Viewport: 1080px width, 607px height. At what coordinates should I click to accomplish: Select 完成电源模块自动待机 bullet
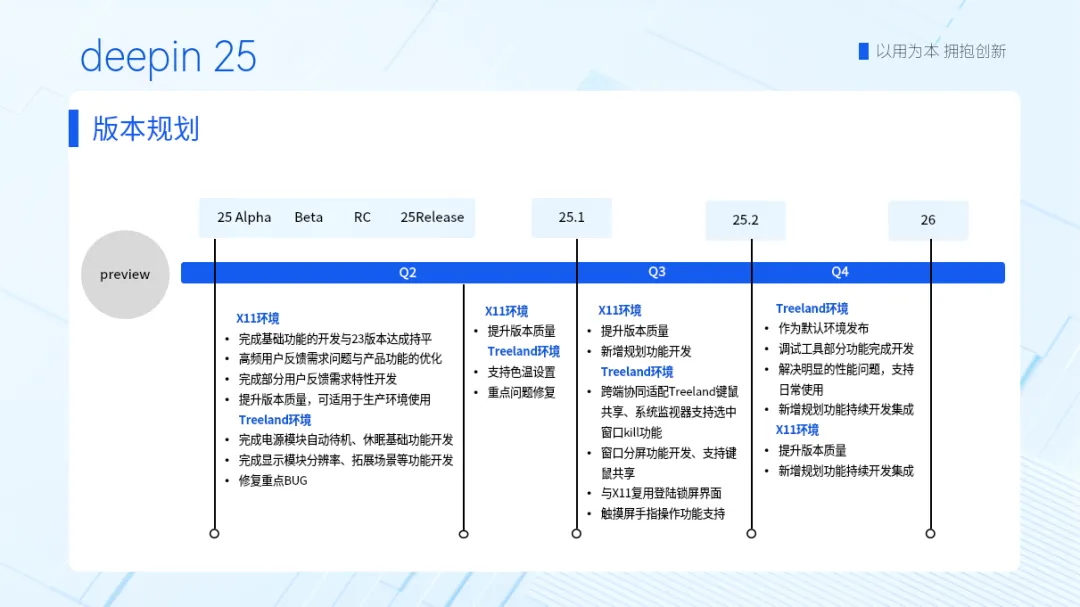point(346,440)
